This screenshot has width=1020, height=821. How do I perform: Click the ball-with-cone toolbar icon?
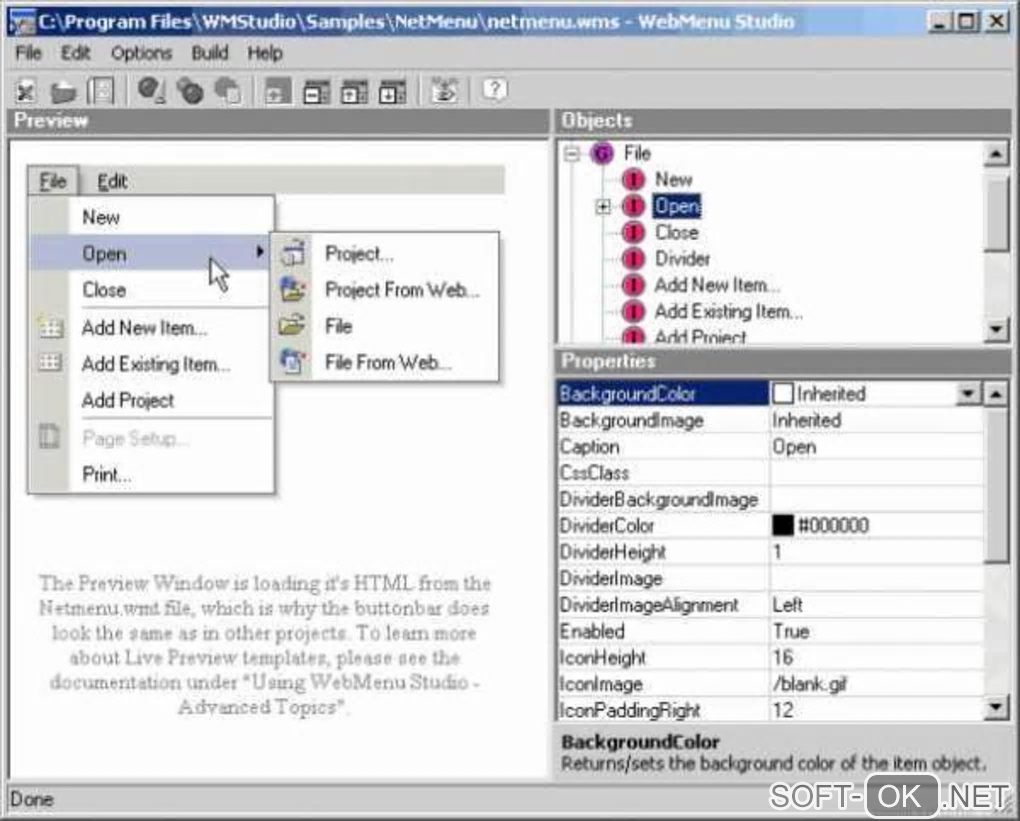[x=152, y=90]
